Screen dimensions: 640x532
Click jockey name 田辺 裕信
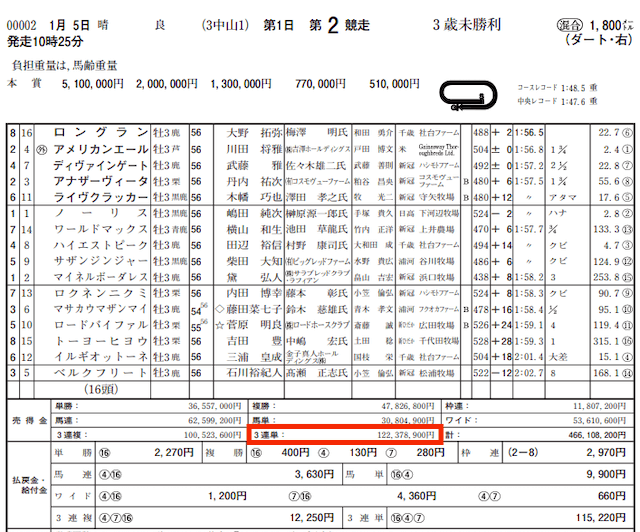(x=254, y=245)
